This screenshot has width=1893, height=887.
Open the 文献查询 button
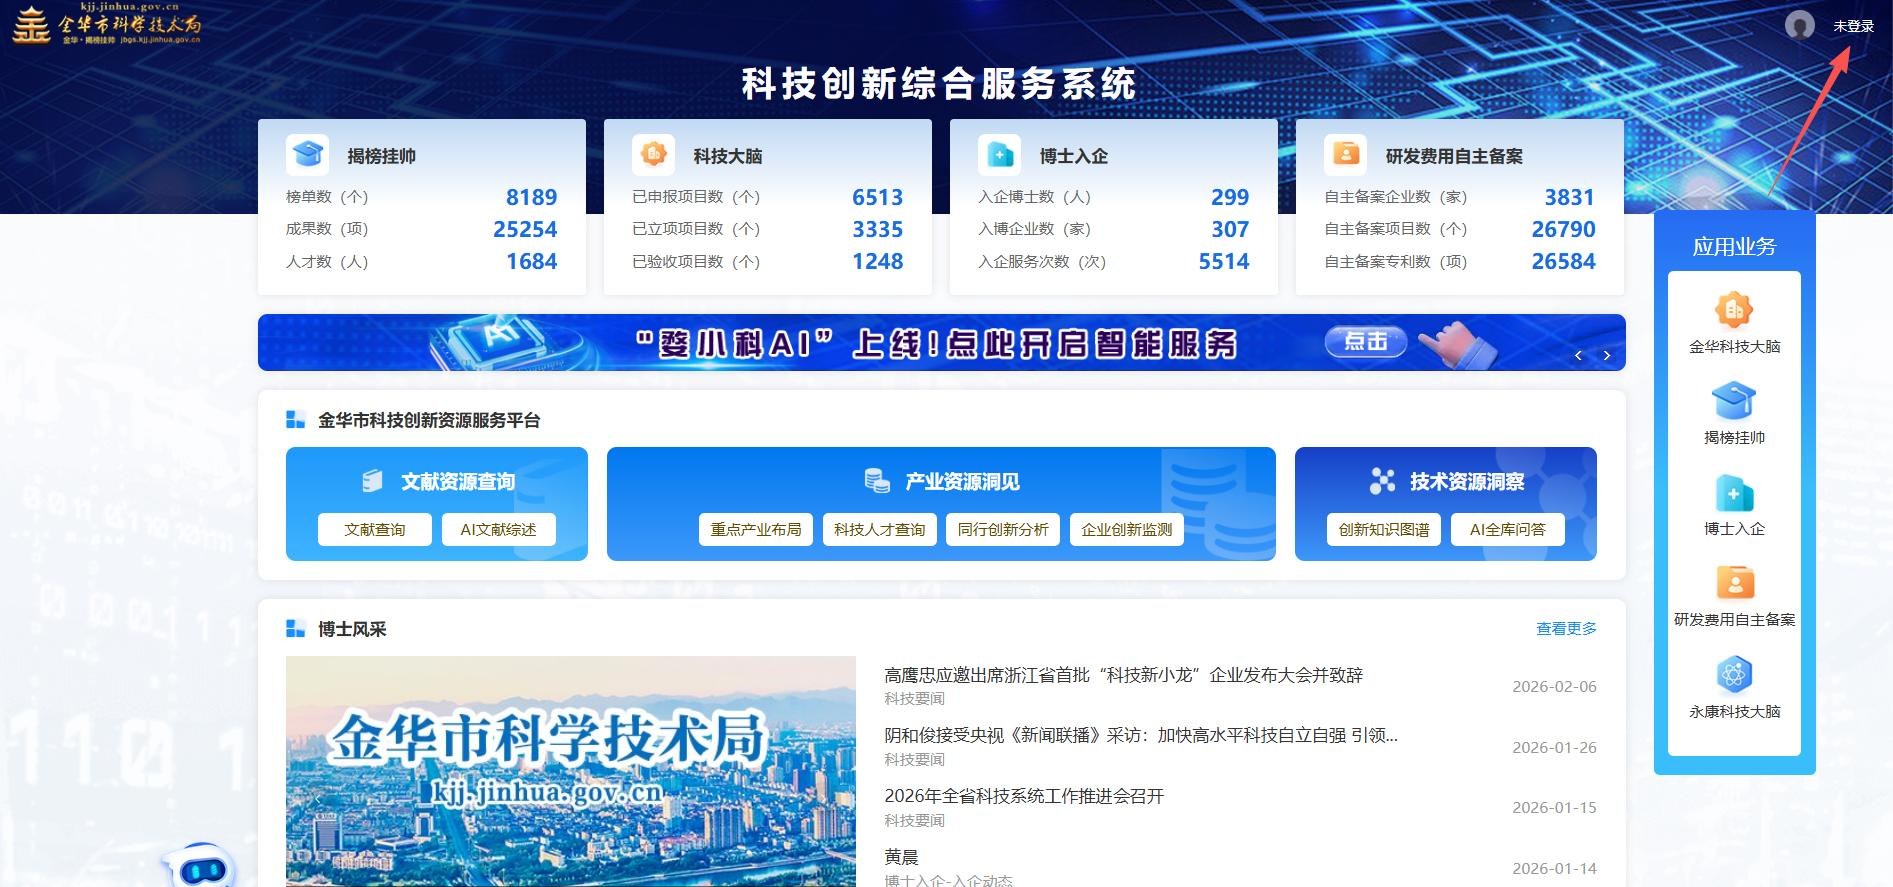pos(375,530)
